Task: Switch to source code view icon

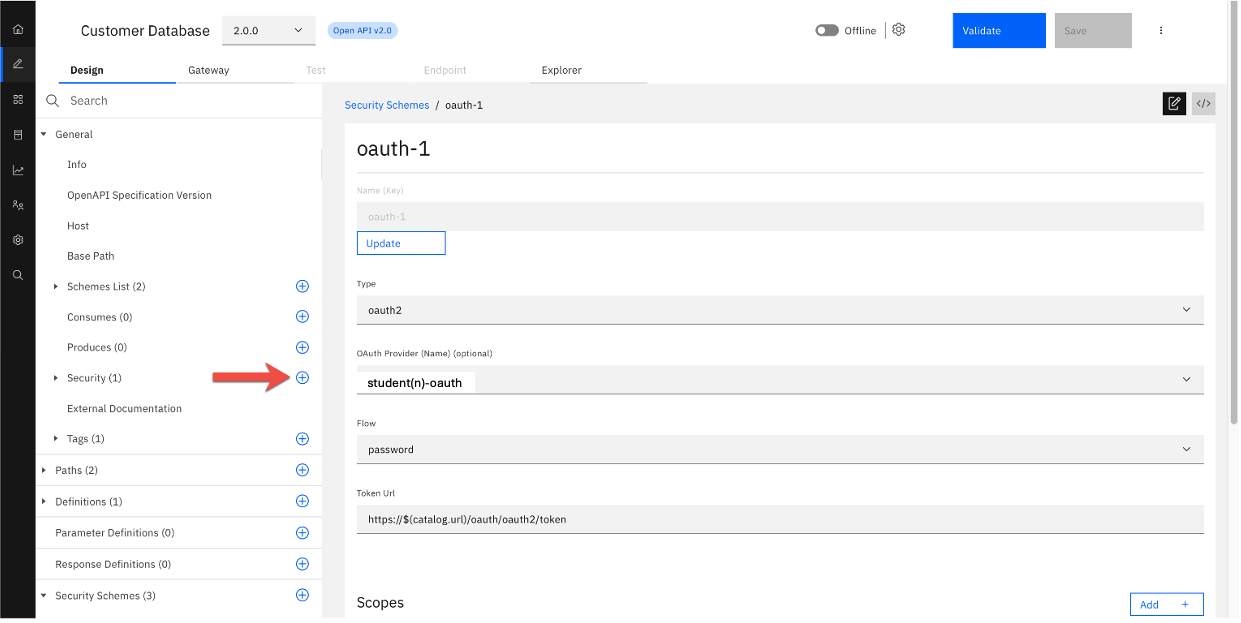Action: (x=1203, y=103)
